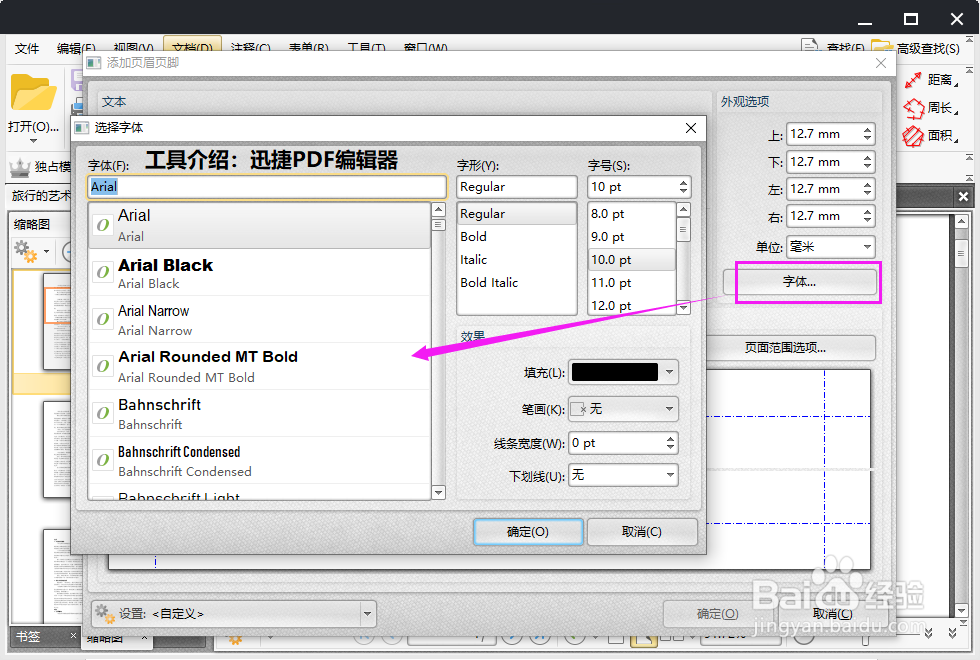This screenshot has width=980, height=660.
Task: Select the Bahnschrift font
Action: click(259, 413)
